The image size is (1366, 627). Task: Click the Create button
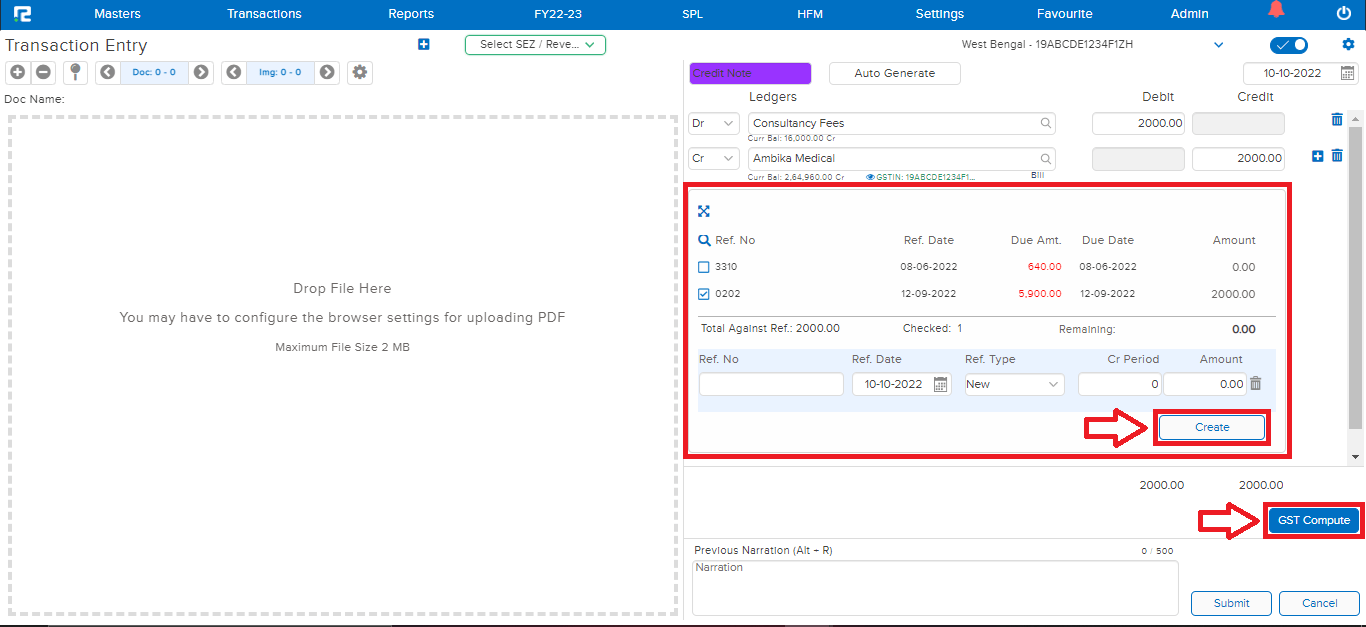coord(1211,427)
